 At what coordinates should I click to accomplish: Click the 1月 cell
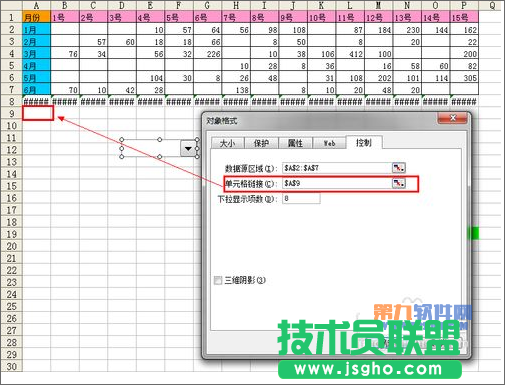pos(36,29)
